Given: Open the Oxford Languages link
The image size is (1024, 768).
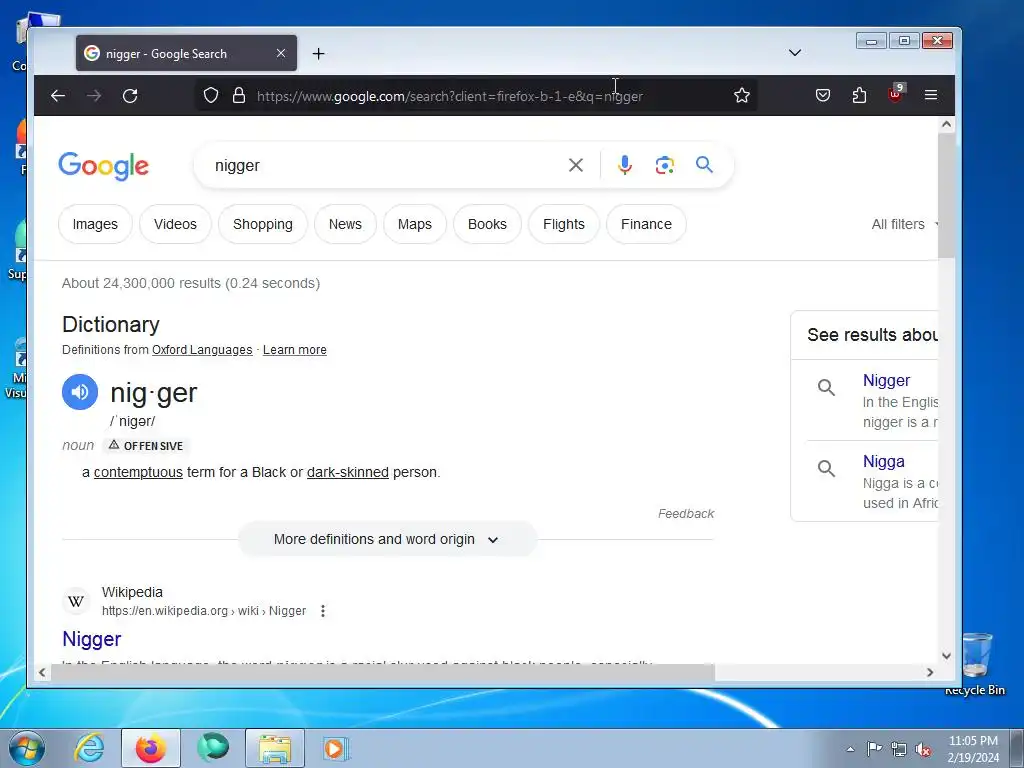Looking at the screenshot, I should pos(202,350).
